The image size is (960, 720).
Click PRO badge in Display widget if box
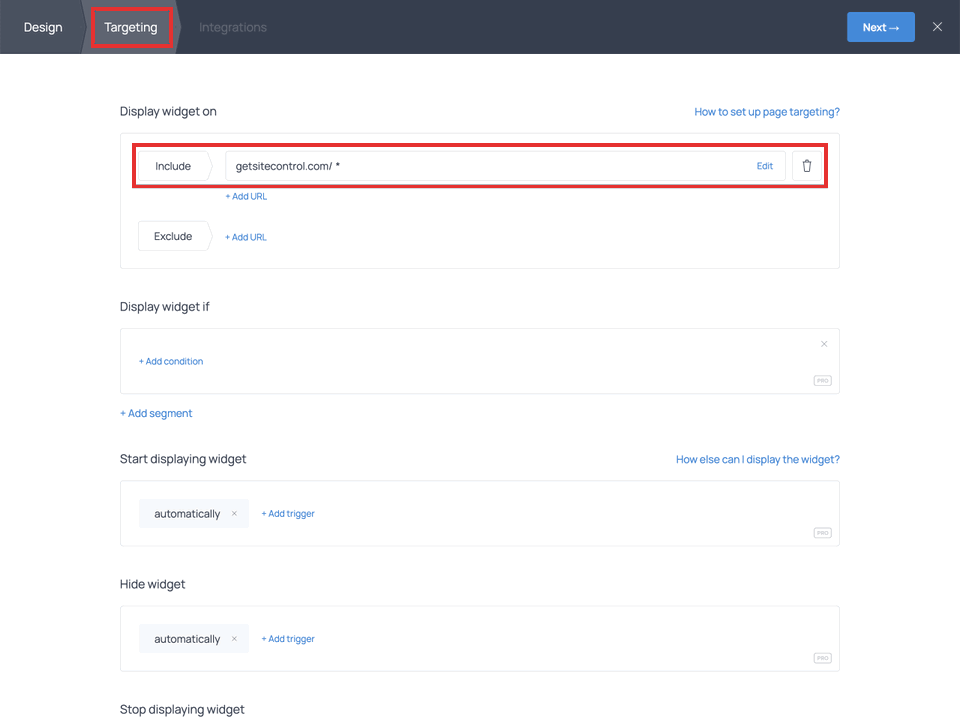[x=822, y=381]
